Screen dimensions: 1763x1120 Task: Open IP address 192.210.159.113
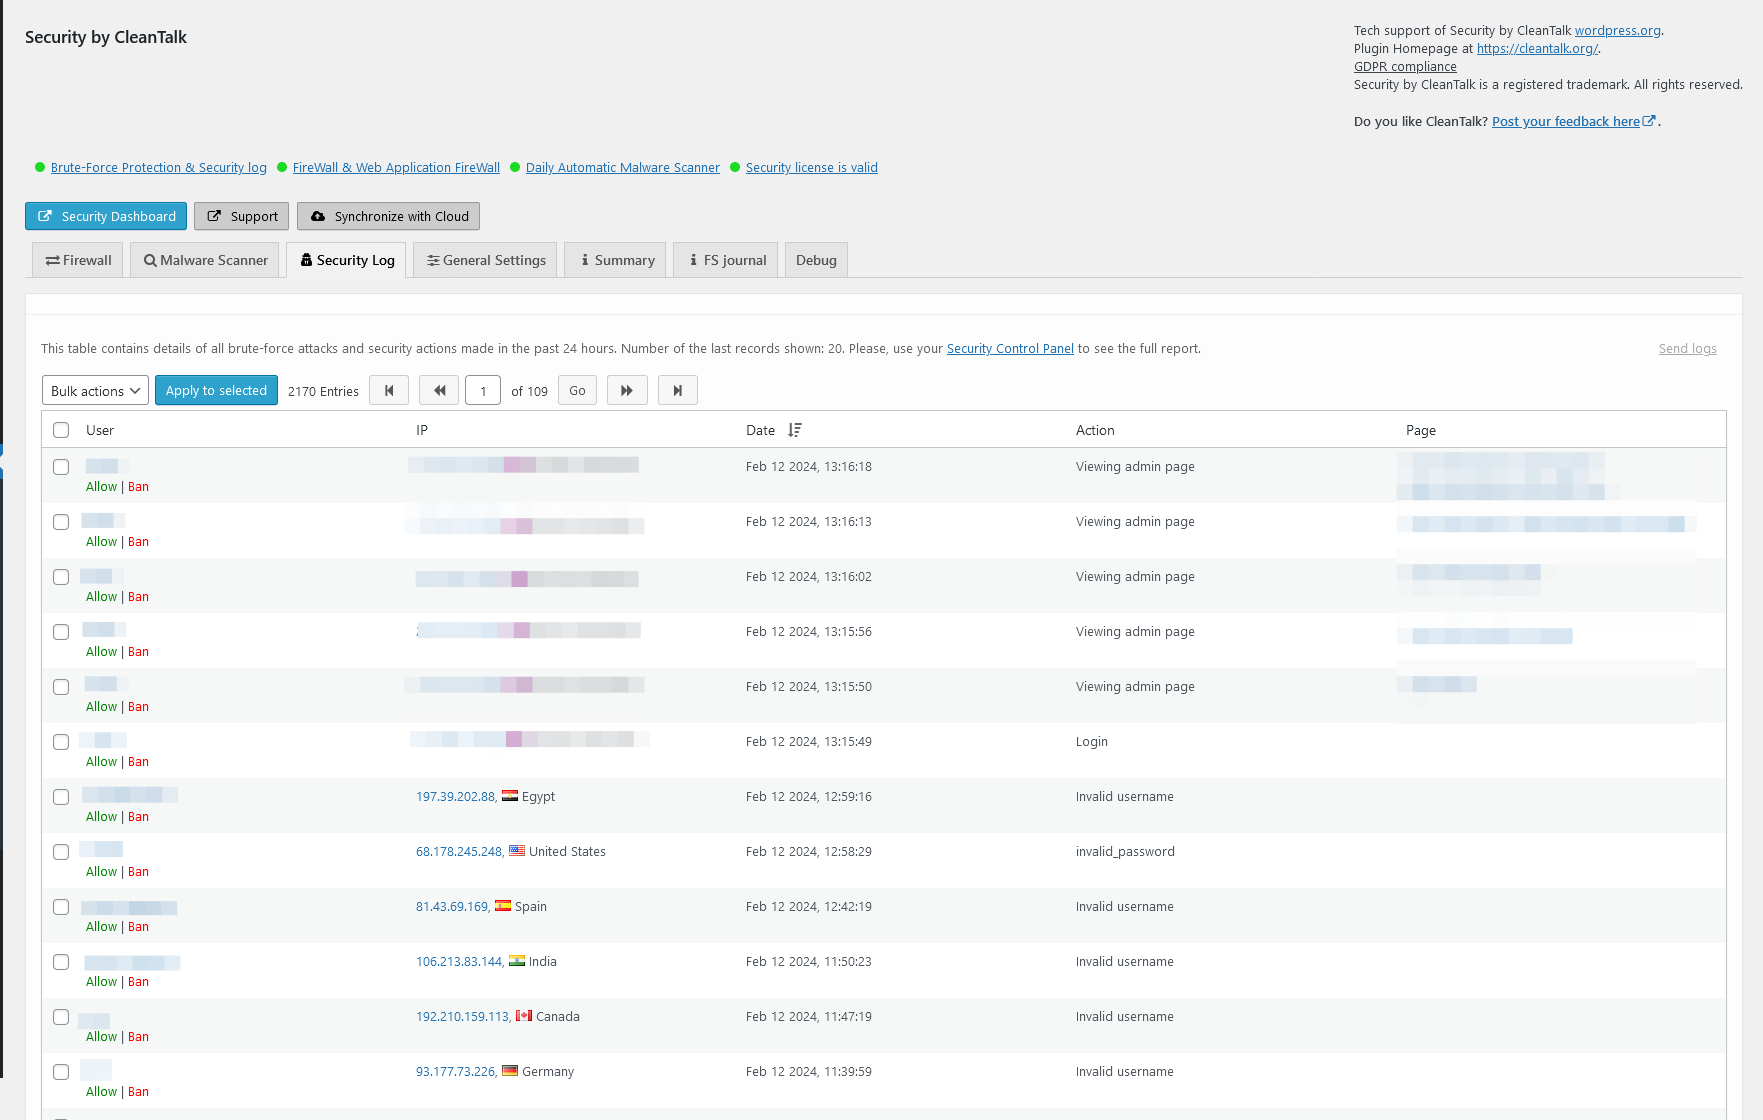(462, 1016)
